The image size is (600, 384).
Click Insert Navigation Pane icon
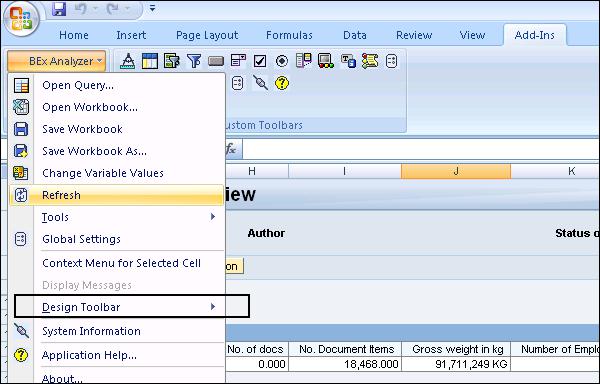pyautogui.click(x=172, y=61)
